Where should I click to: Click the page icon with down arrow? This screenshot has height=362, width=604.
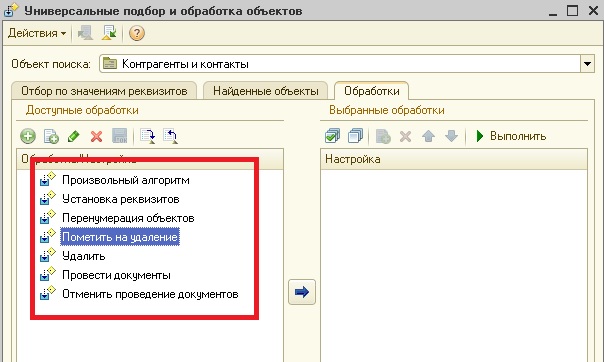[x=148, y=136]
